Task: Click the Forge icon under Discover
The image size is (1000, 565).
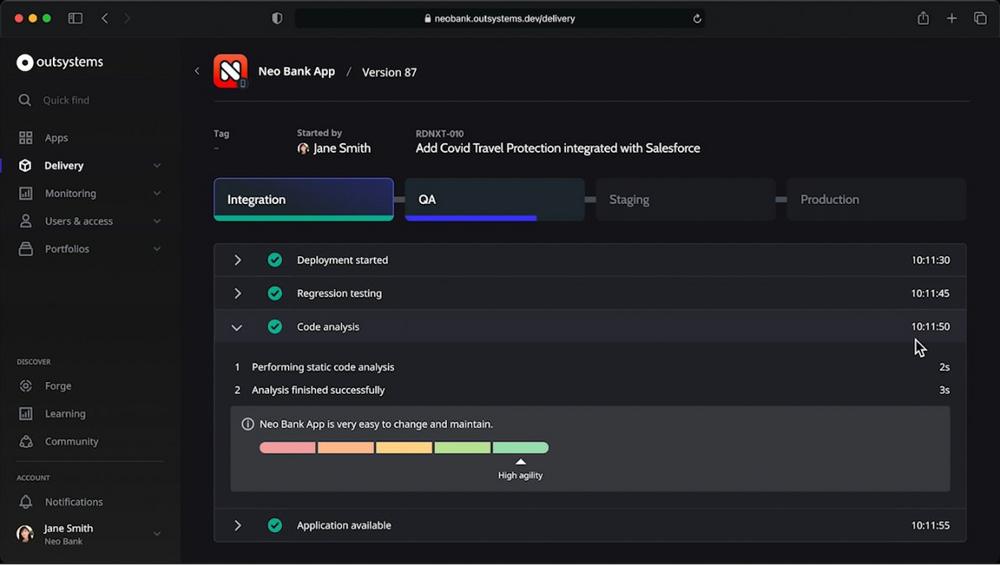Action: click(26, 386)
